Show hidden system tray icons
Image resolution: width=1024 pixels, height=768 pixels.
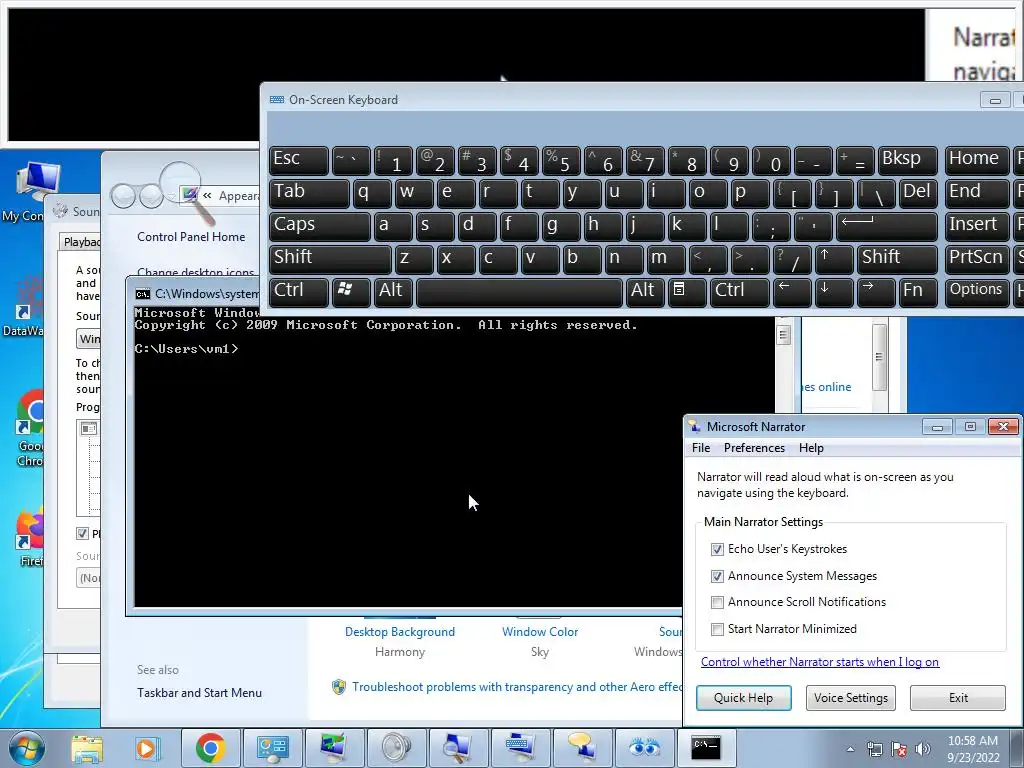pos(850,749)
